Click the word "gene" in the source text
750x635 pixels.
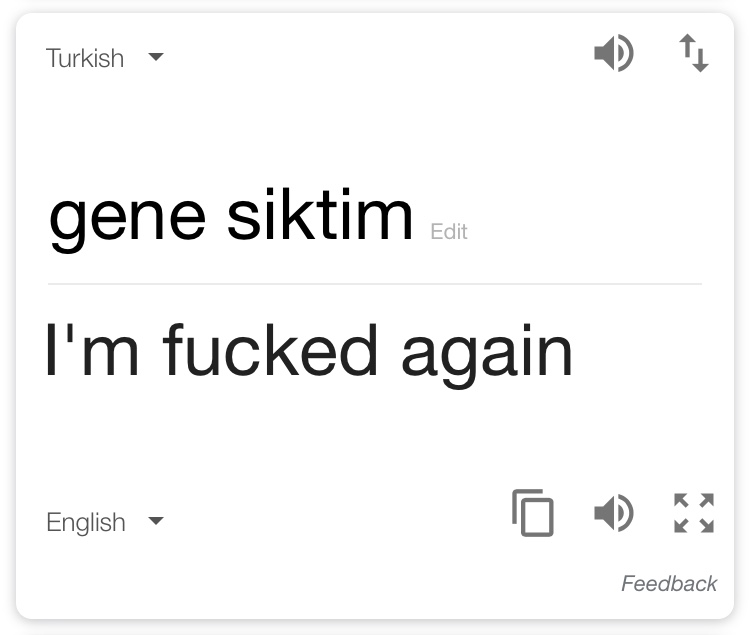(x=127, y=223)
